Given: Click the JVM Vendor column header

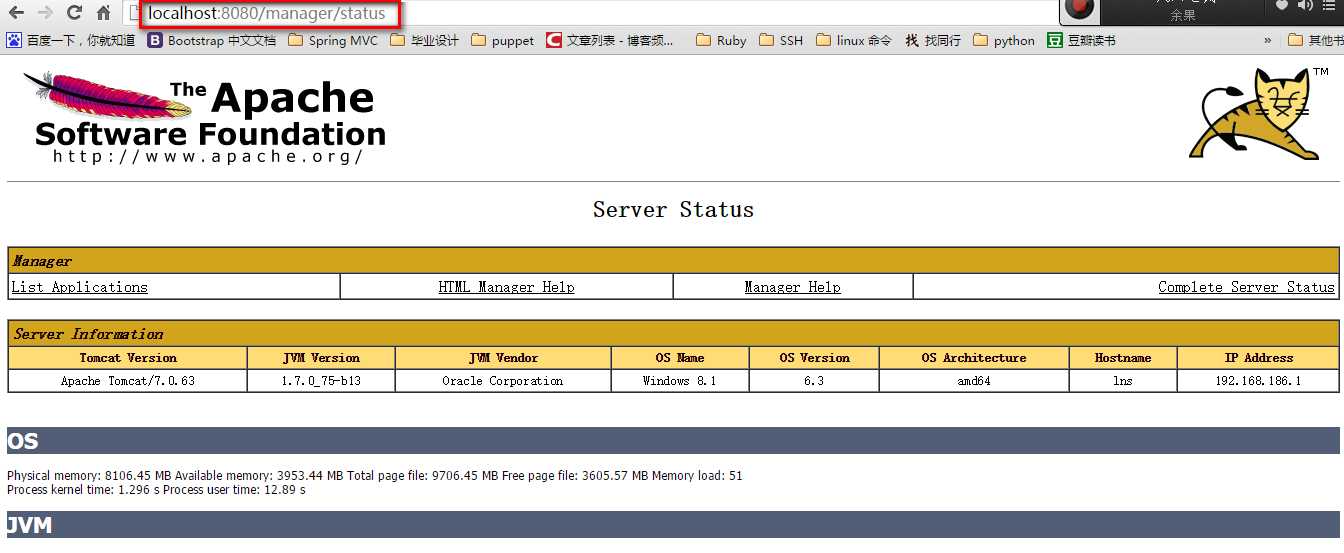Looking at the screenshot, I should coord(503,358).
